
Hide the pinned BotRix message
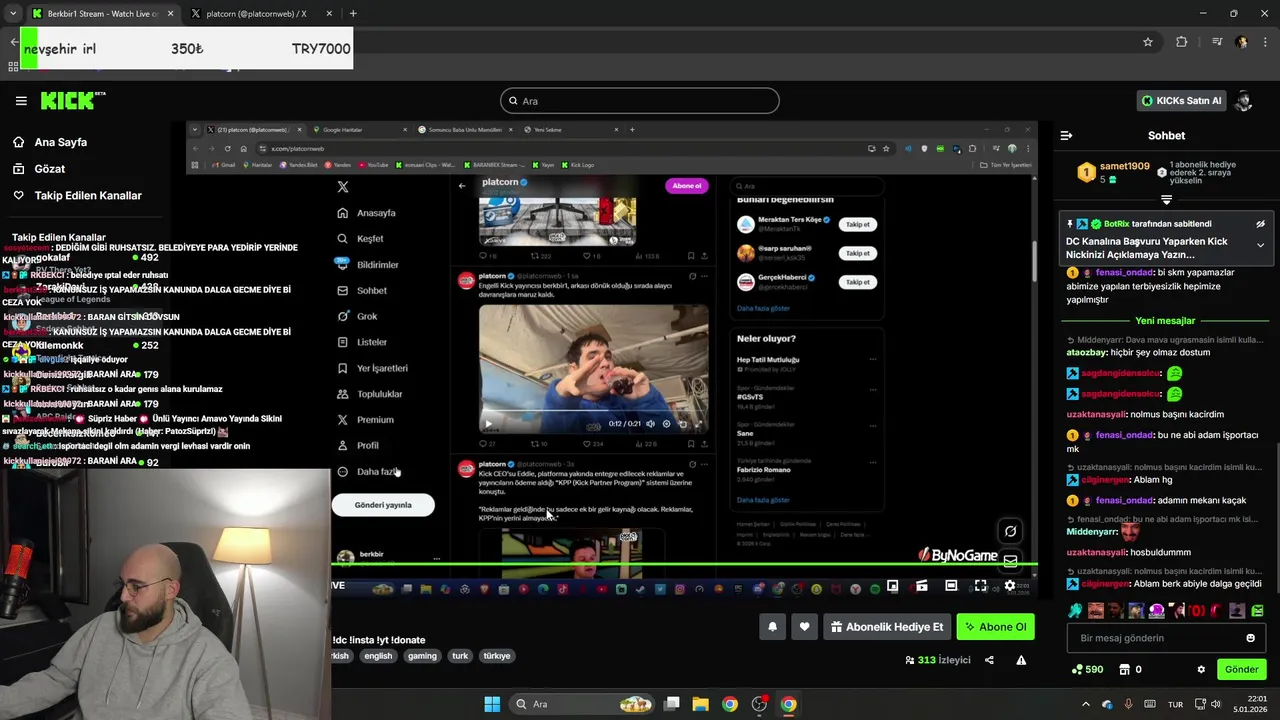pos(1260,224)
